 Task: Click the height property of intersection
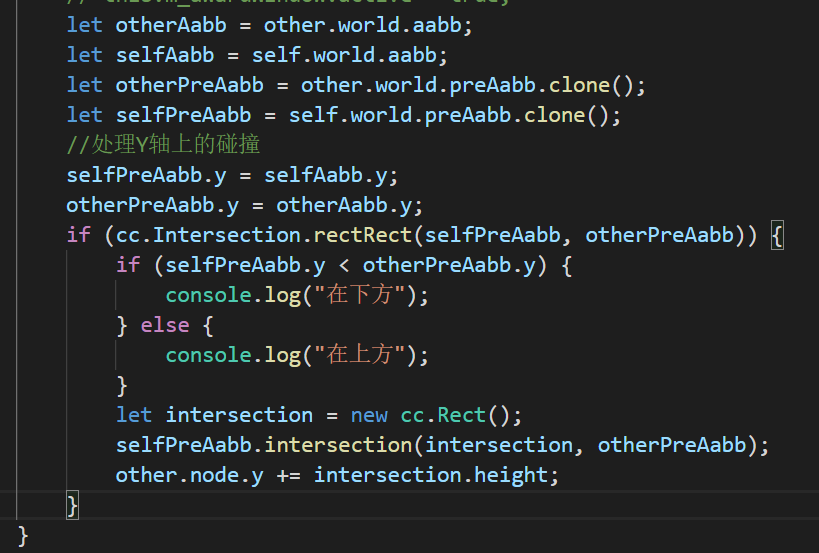point(510,475)
